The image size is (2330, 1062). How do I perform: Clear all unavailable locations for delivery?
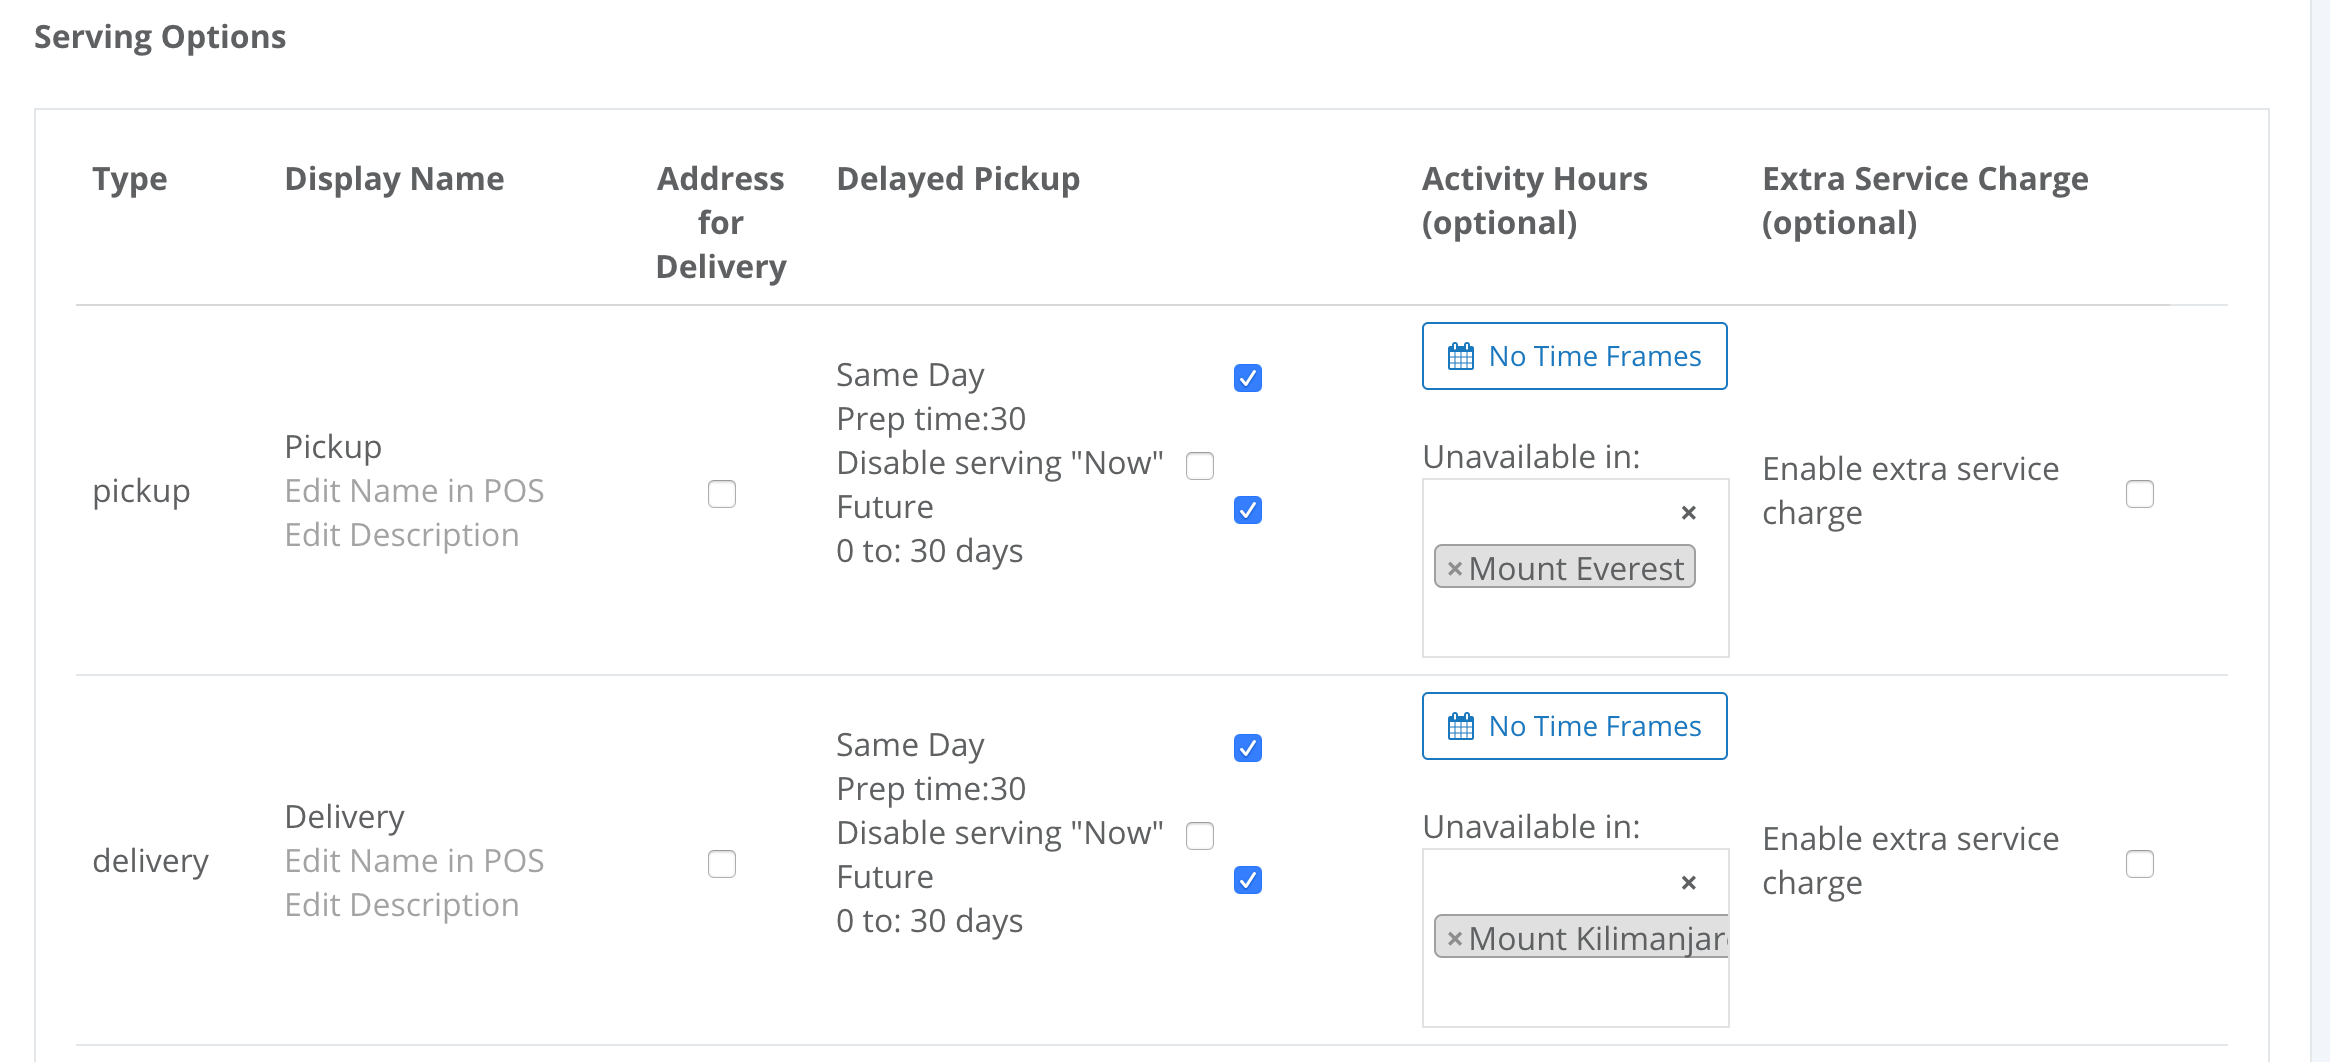(x=1689, y=883)
